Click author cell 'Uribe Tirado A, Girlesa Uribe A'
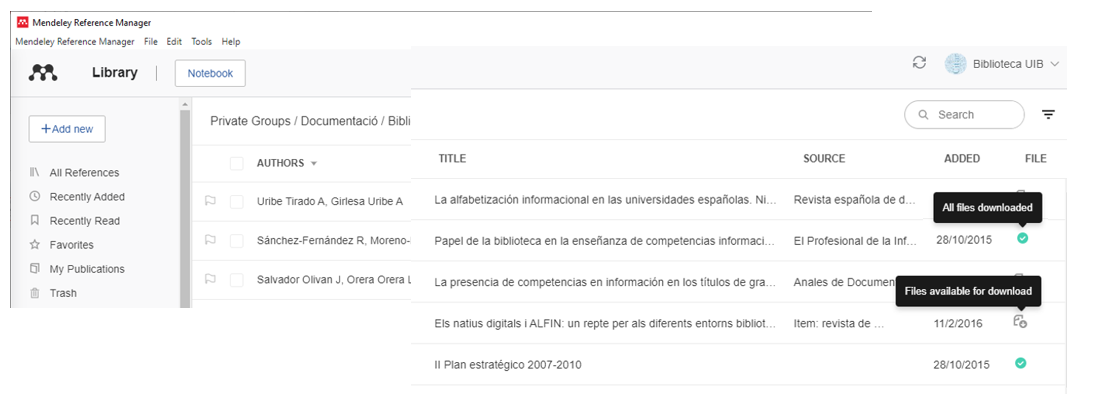1099x394 pixels. [x=329, y=202]
